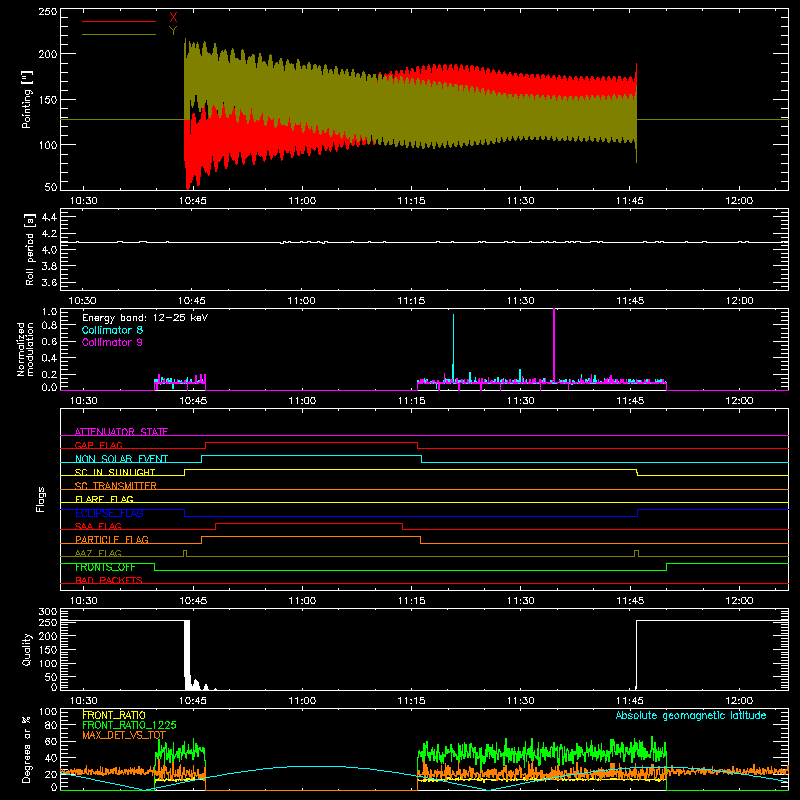Click the 11:15 tick under the Roll period plot
The image size is (800, 800).
(x=411, y=301)
